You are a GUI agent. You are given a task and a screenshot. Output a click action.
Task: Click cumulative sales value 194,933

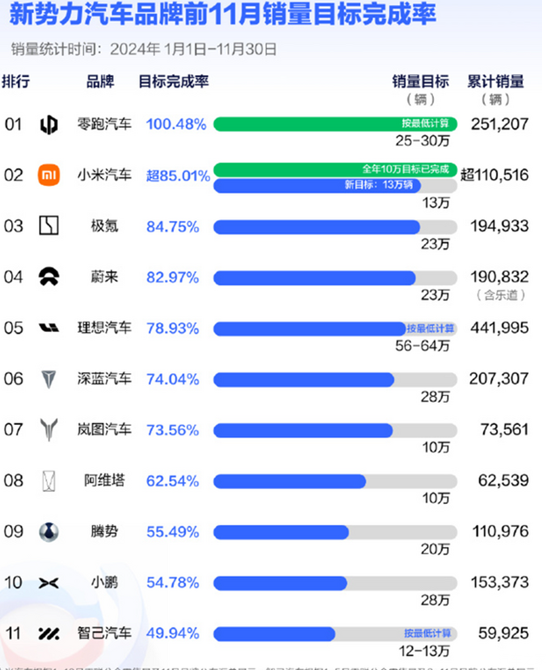500,226
